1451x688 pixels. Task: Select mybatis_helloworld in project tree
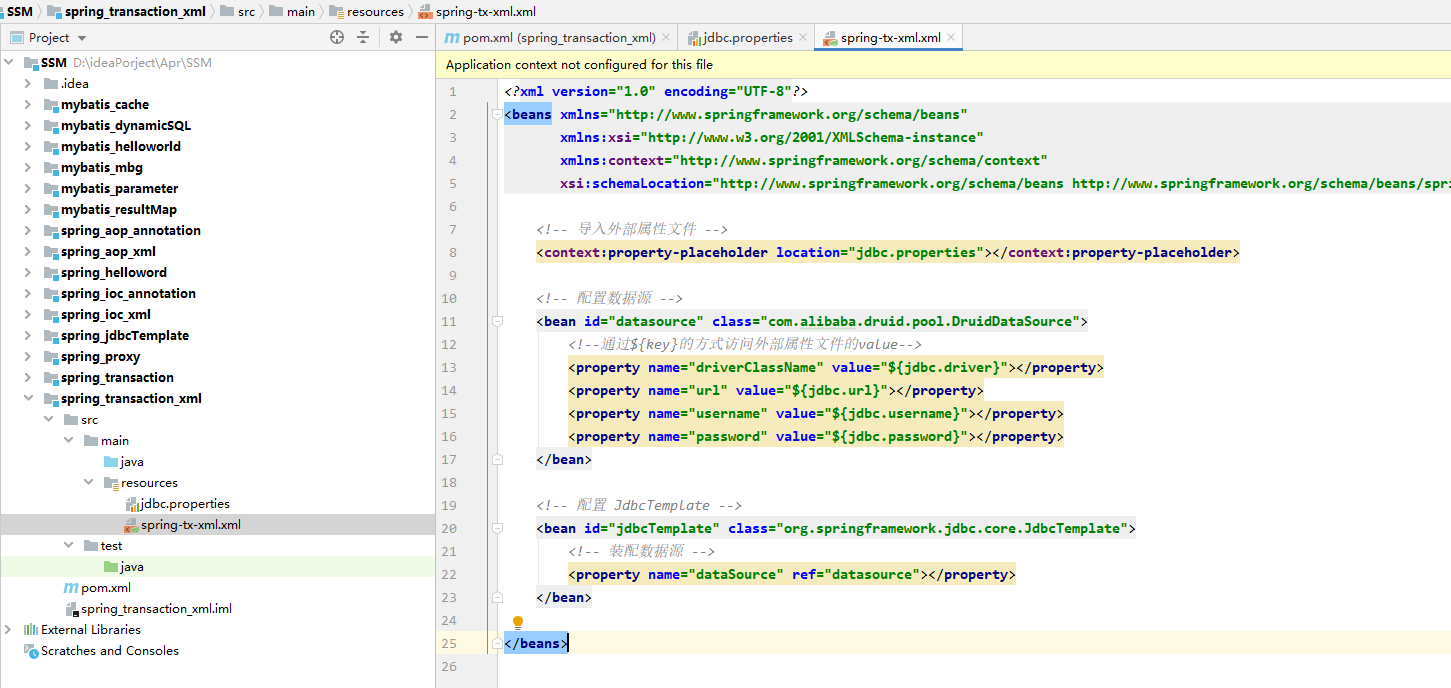pos(120,147)
